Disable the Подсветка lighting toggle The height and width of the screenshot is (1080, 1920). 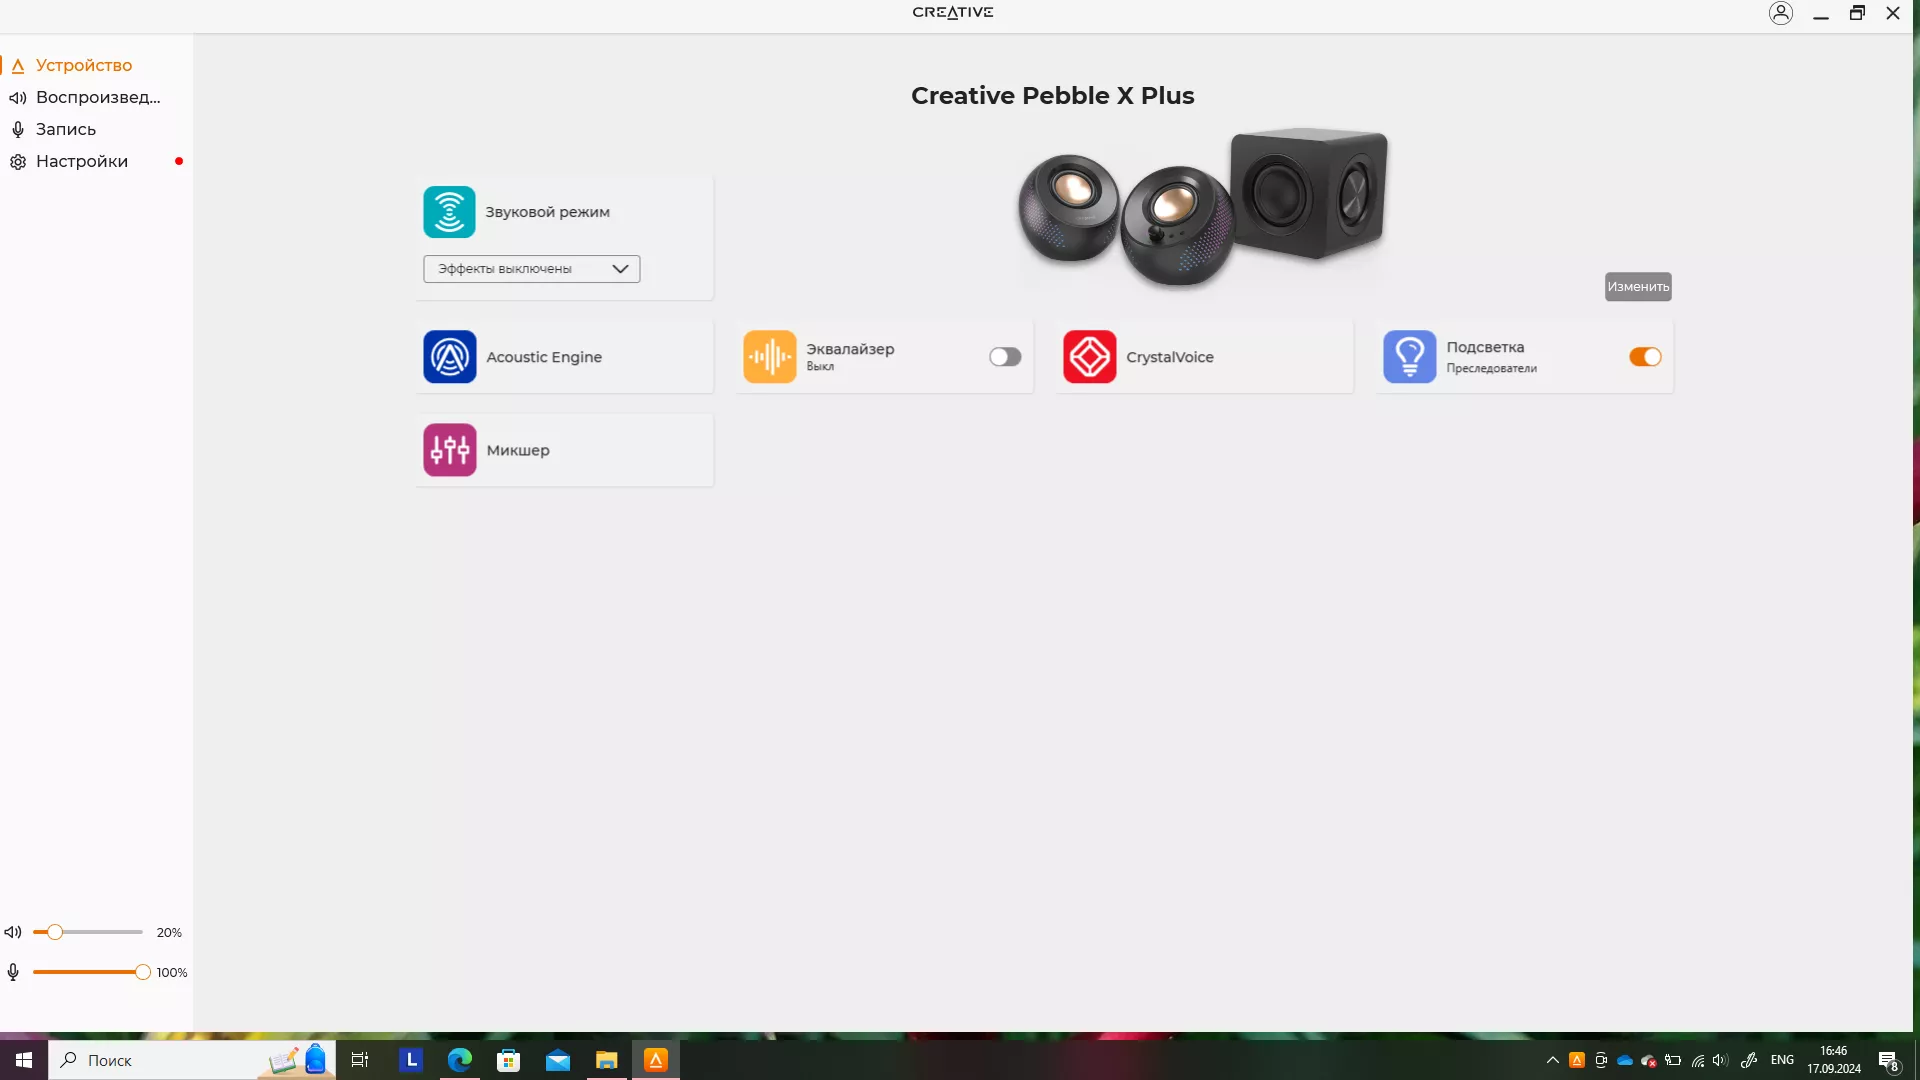[1644, 356]
